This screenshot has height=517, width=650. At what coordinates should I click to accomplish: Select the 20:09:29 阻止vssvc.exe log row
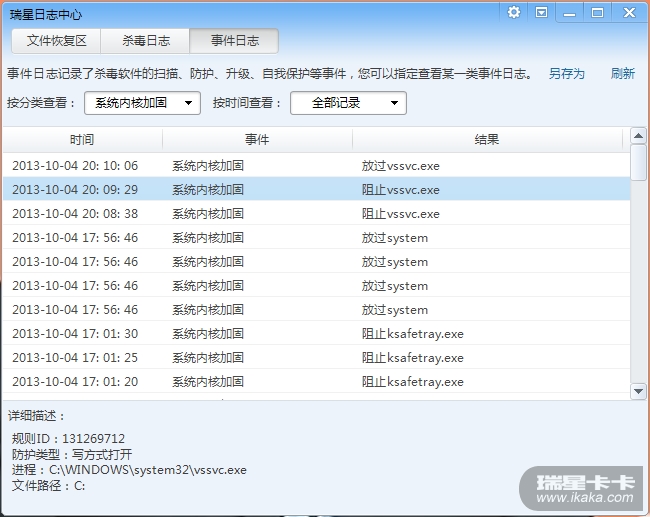tap(317, 189)
